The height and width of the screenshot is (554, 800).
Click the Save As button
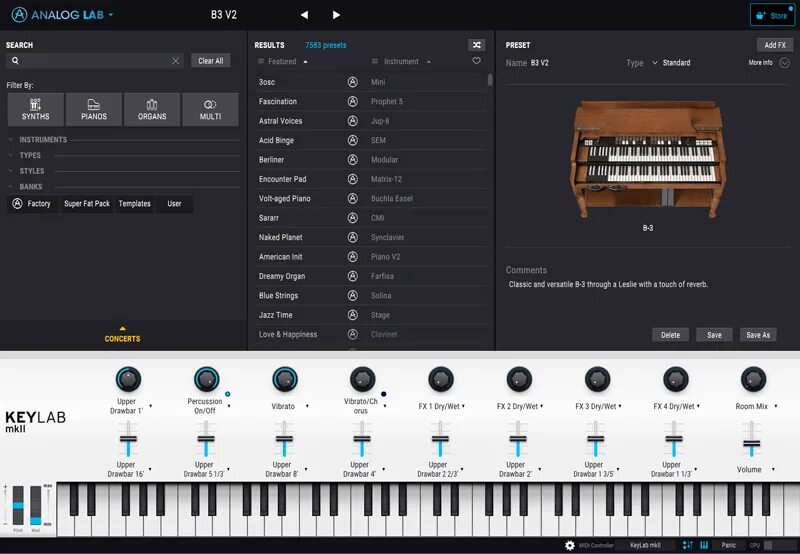point(758,335)
